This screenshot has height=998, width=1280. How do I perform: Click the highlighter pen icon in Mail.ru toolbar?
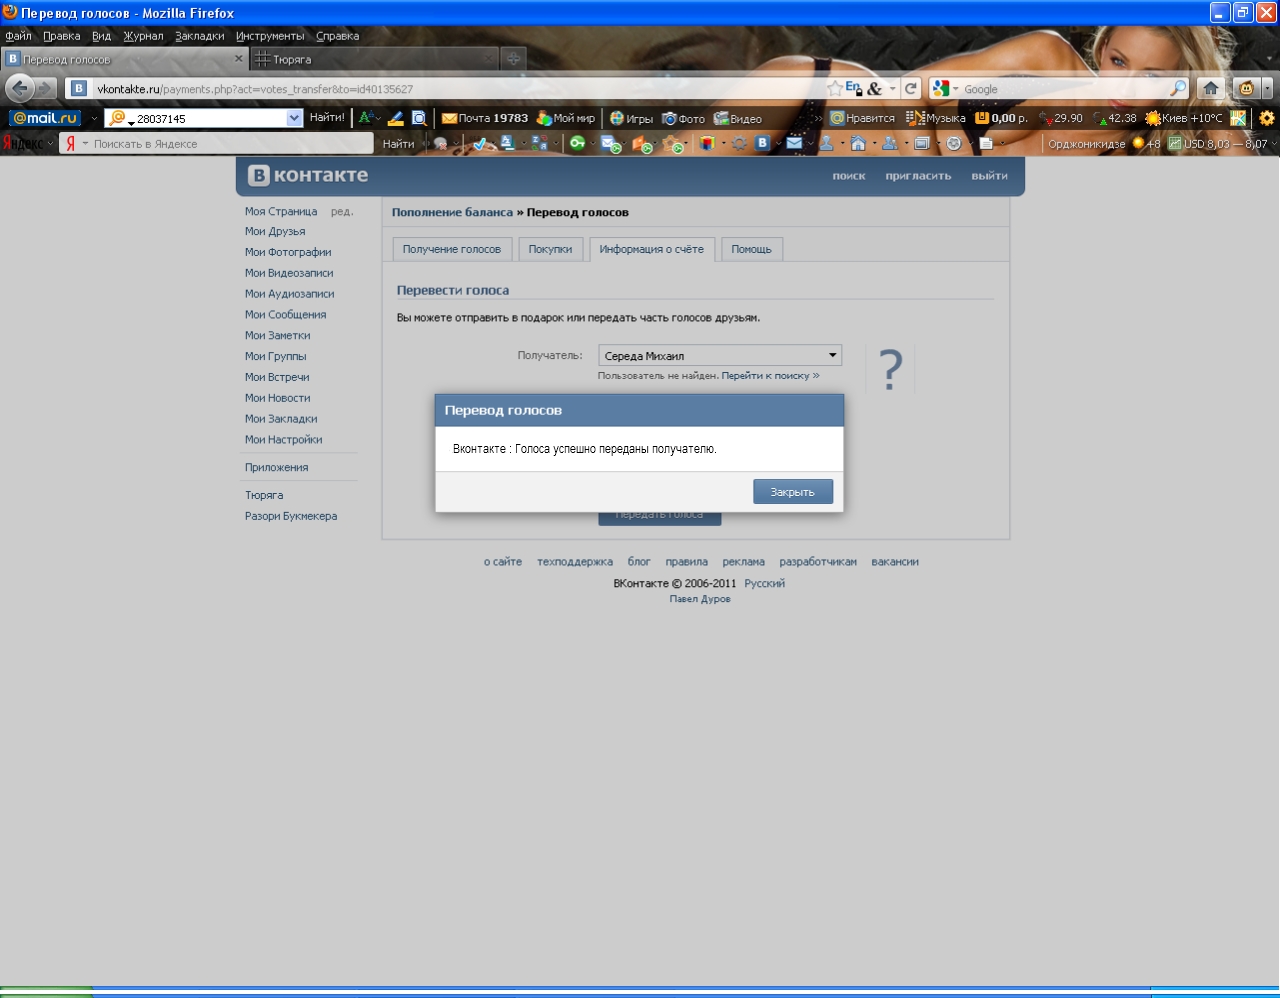coord(395,118)
